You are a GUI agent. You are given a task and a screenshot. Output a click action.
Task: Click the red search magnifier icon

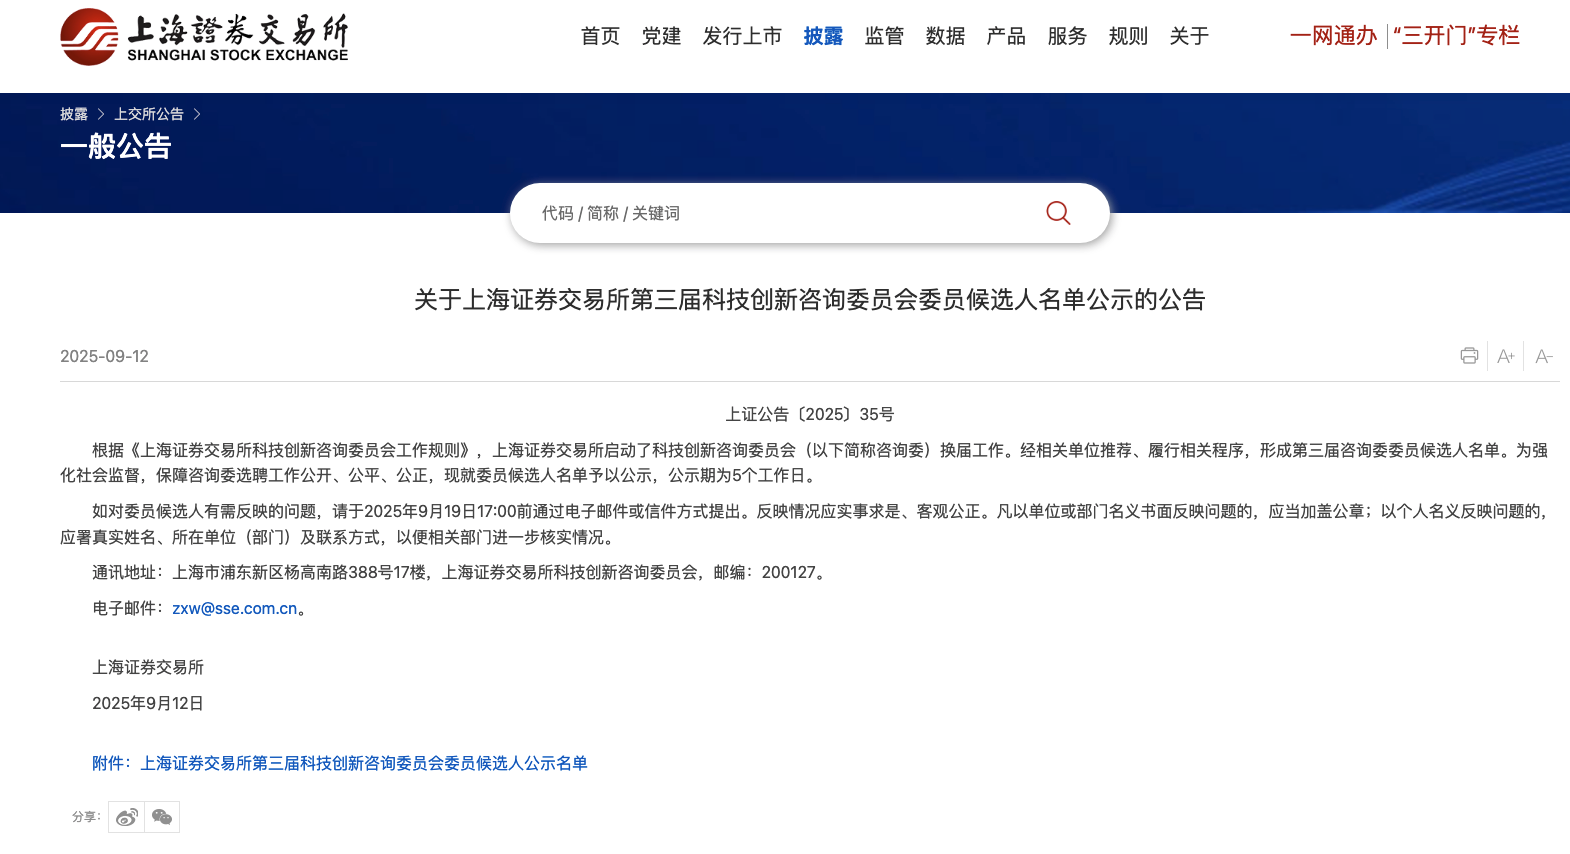pos(1058,213)
